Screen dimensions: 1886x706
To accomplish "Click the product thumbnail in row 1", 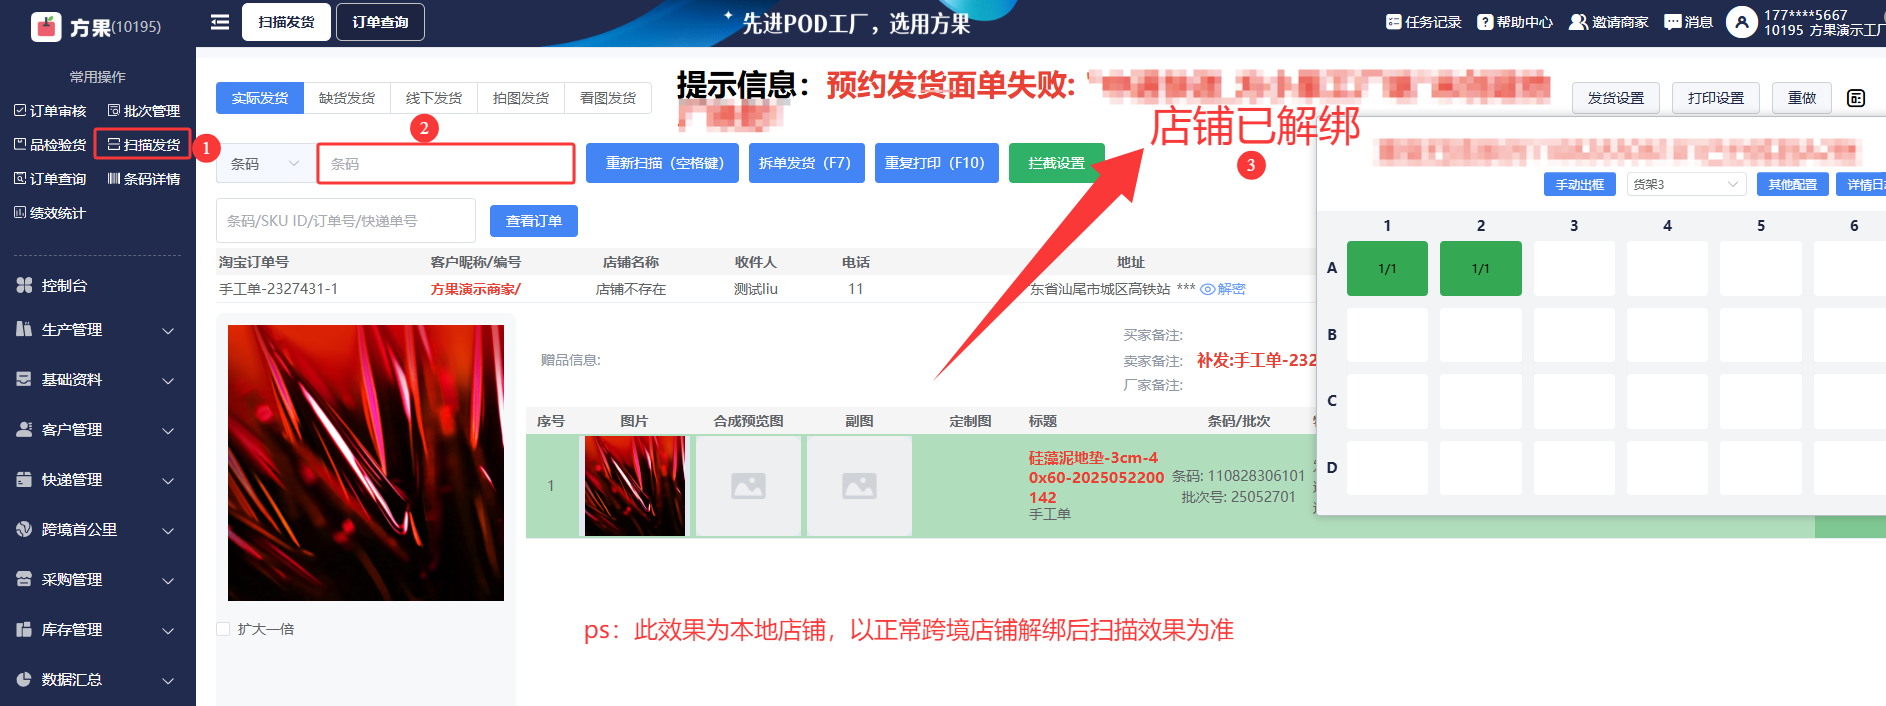I will point(635,486).
